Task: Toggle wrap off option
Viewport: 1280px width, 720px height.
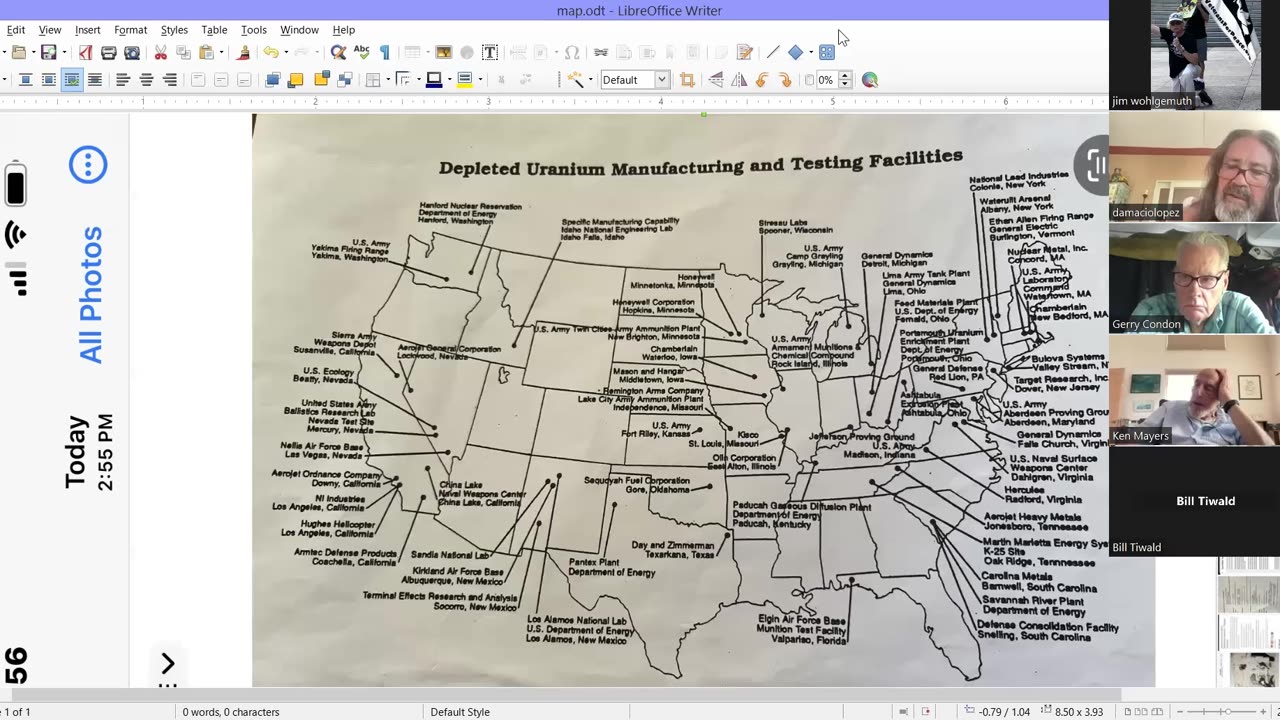Action: tap(26, 80)
